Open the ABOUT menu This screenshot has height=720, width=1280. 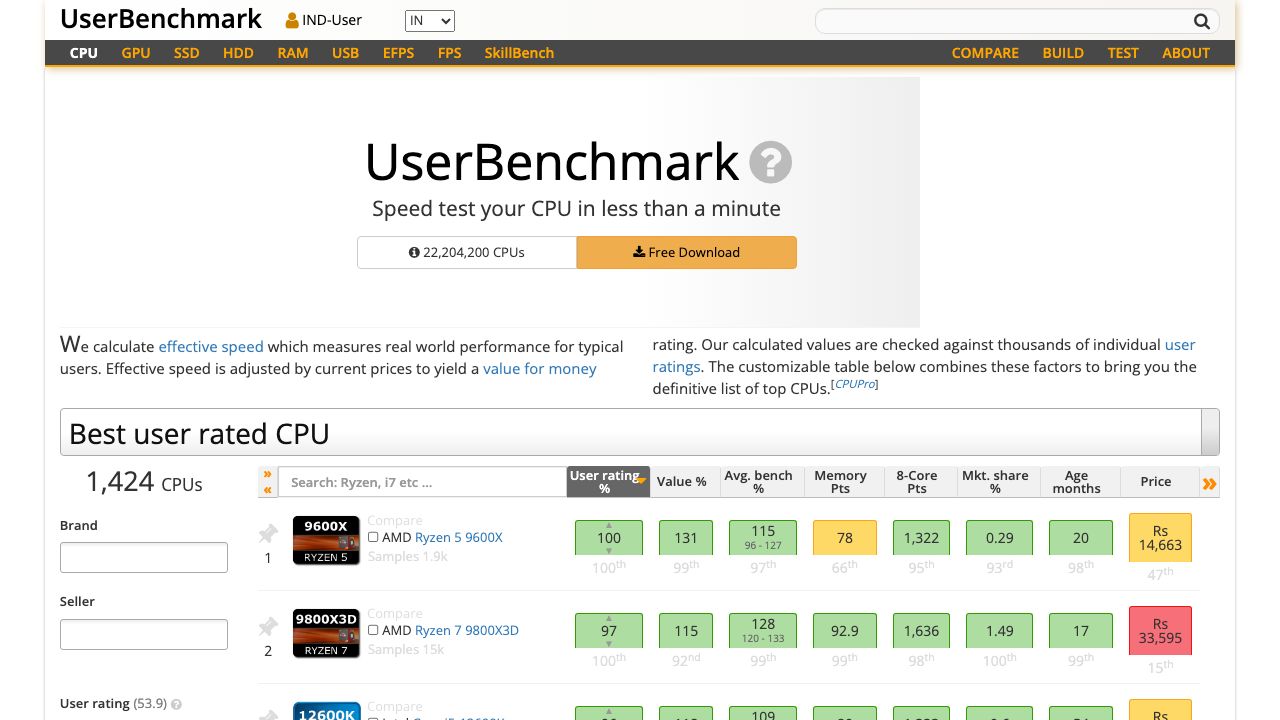tap(1186, 53)
